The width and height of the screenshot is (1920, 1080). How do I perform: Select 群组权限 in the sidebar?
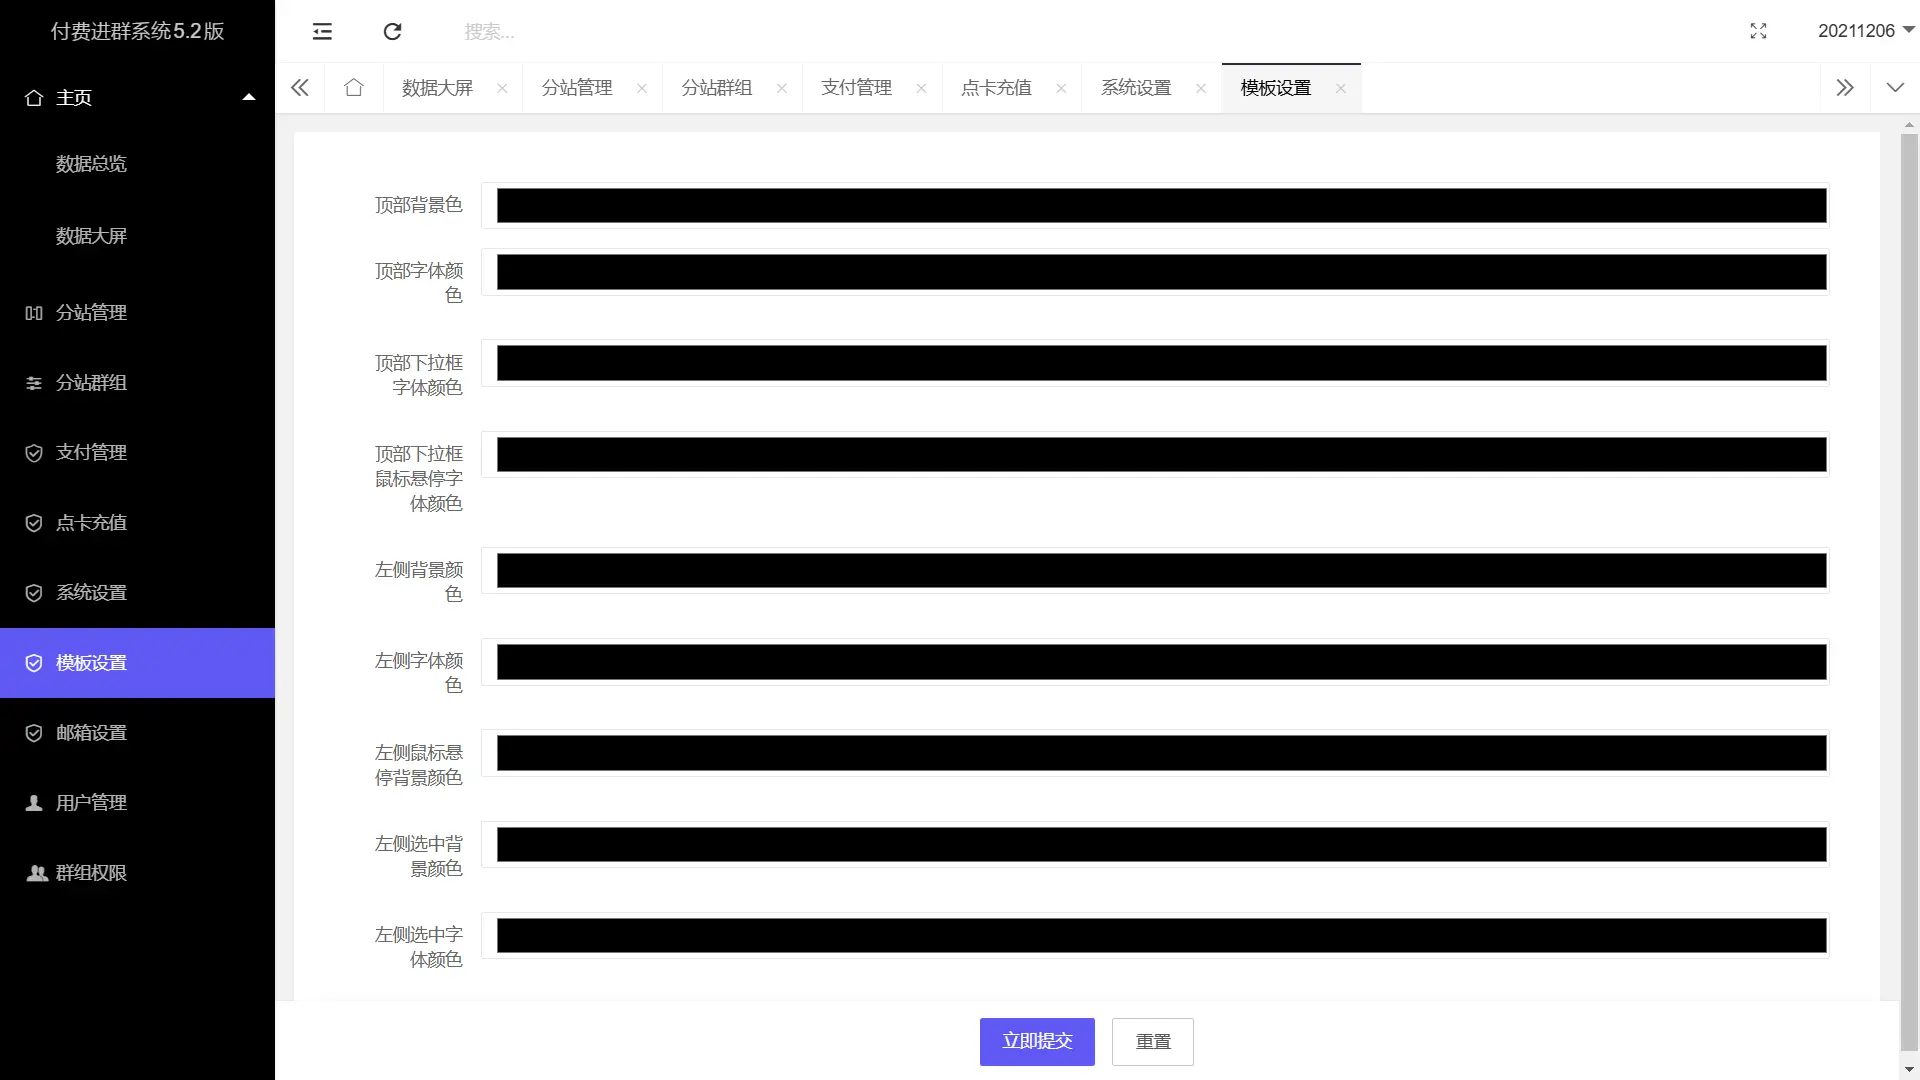[x=89, y=872]
